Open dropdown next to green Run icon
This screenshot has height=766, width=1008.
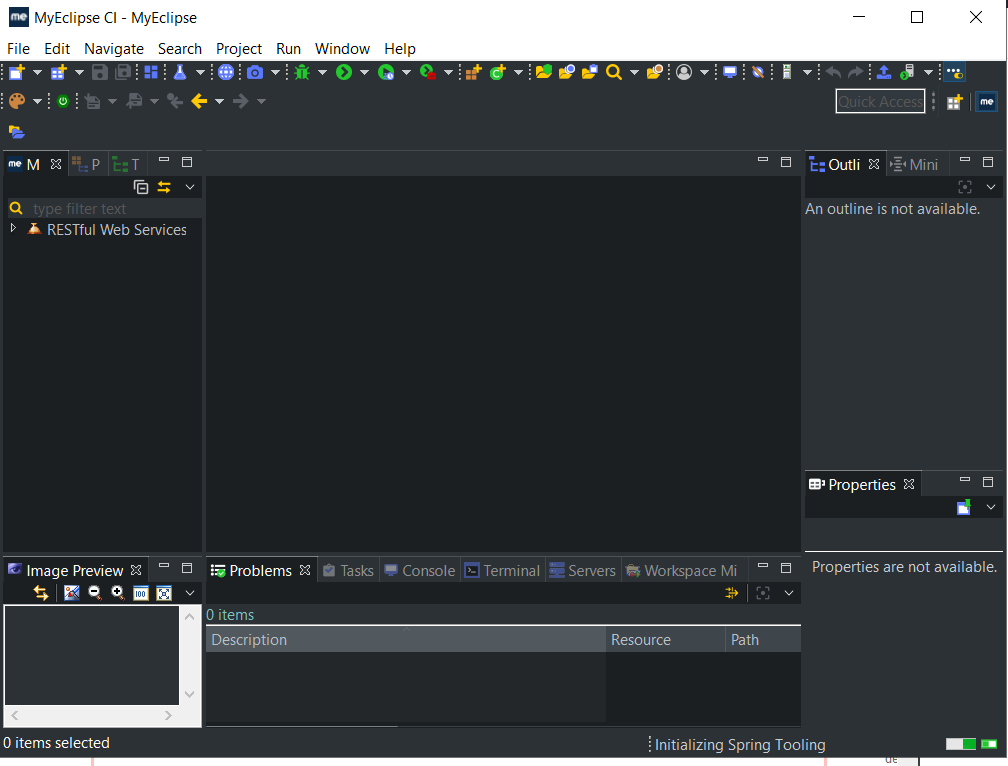pos(364,72)
